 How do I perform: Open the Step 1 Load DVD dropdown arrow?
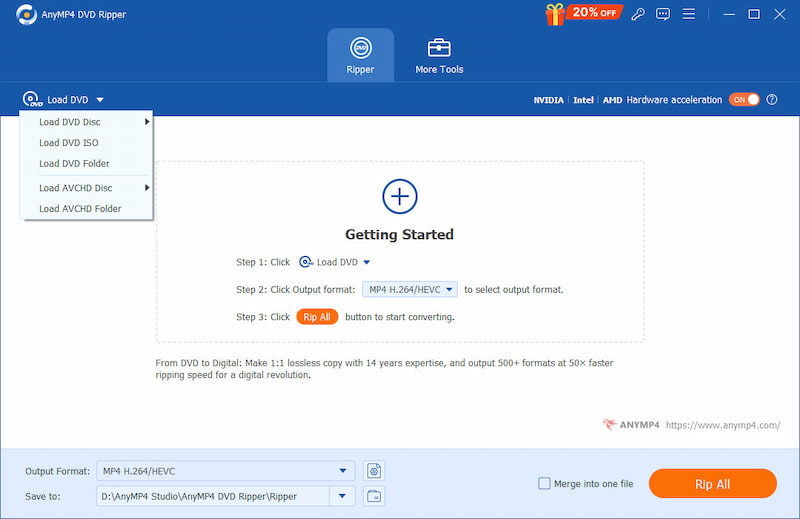(366, 262)
